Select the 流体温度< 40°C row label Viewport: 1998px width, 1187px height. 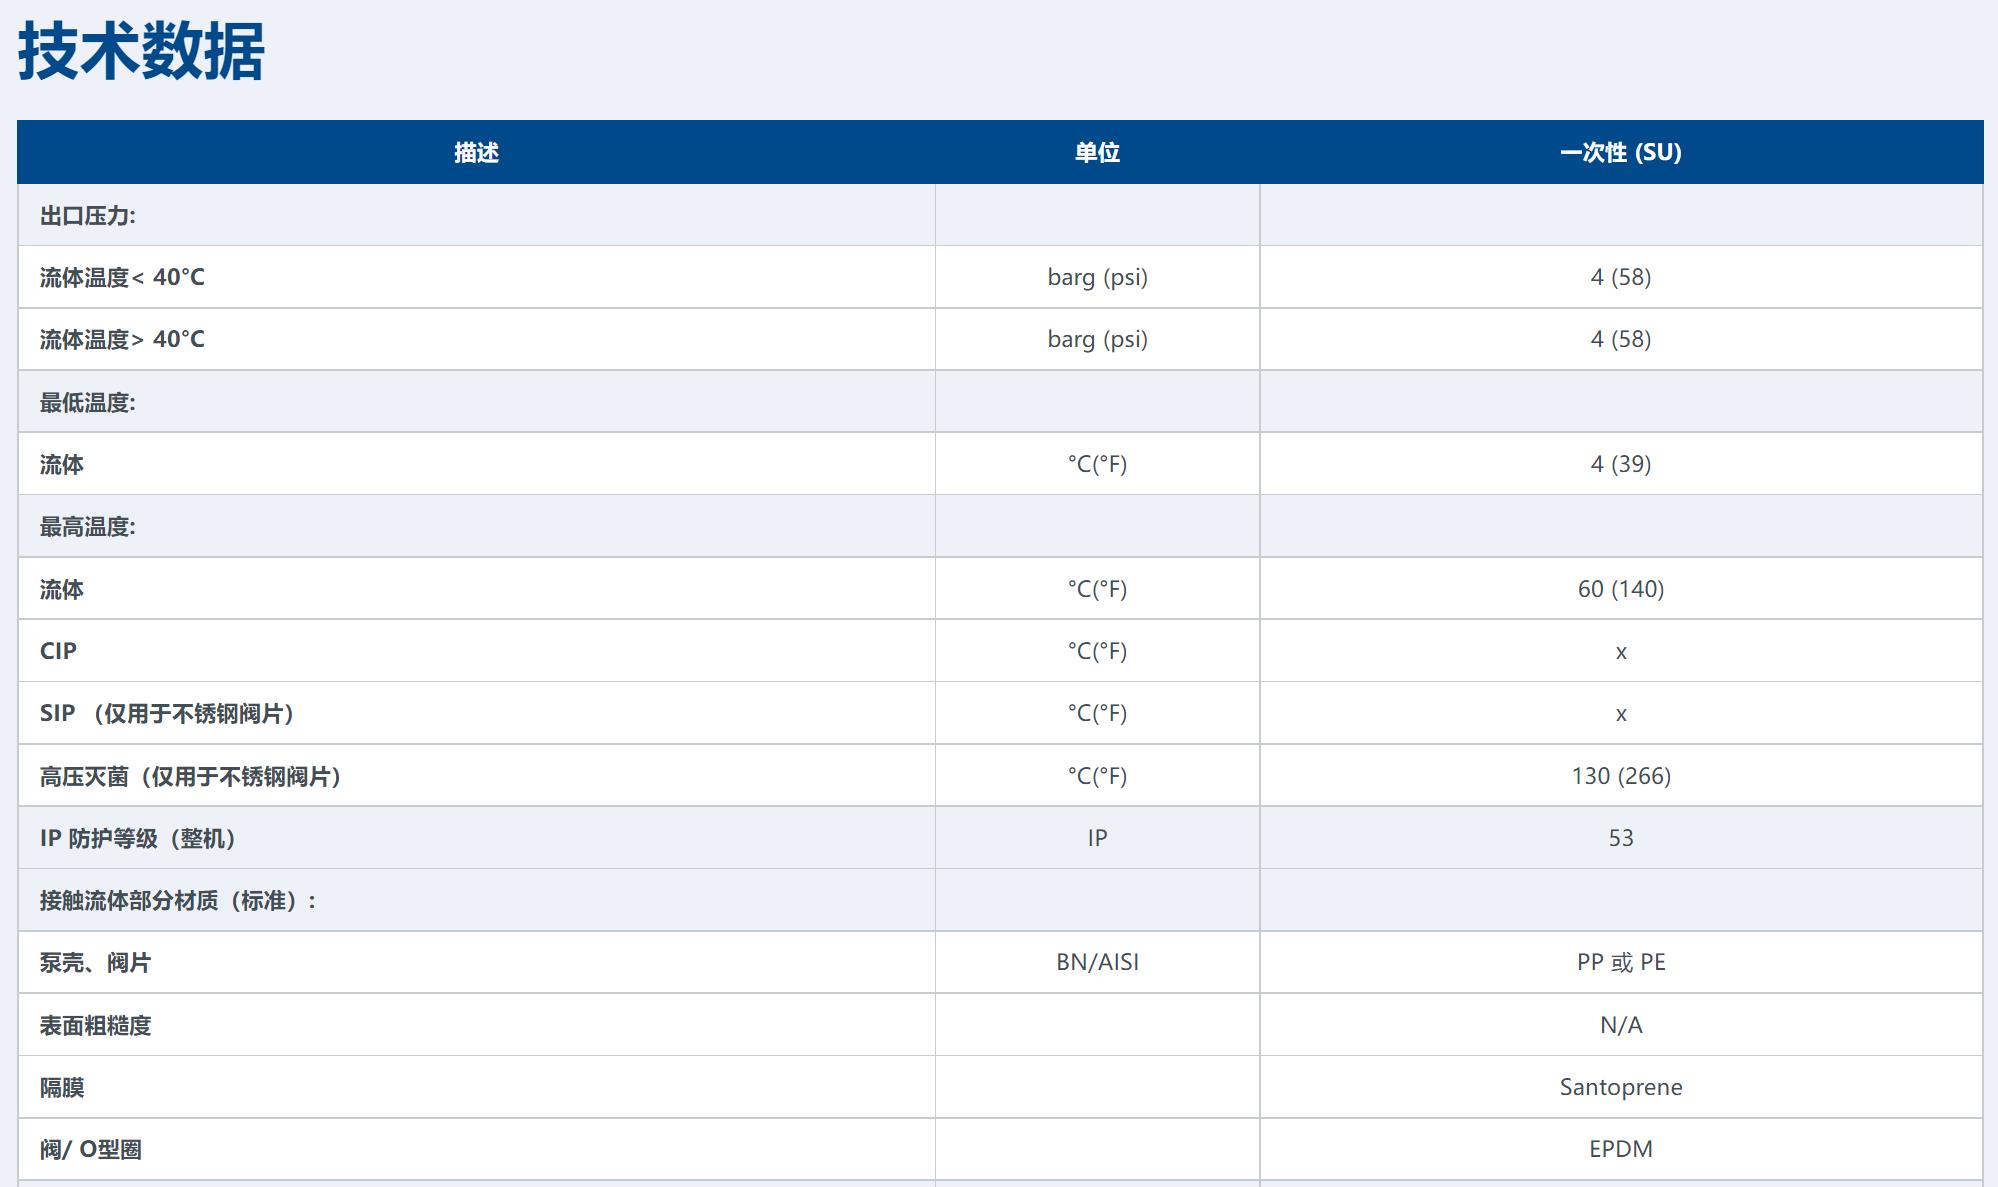tap(122, 277)
